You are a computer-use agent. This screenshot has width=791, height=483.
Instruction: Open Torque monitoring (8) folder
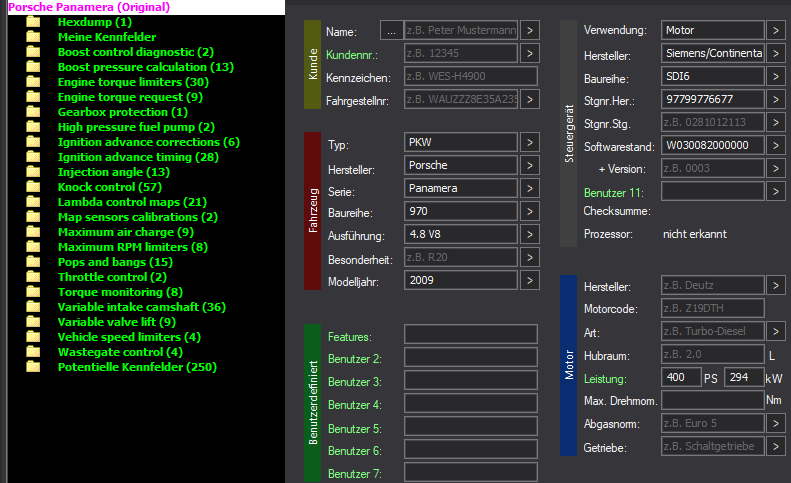tap(120, 292)
